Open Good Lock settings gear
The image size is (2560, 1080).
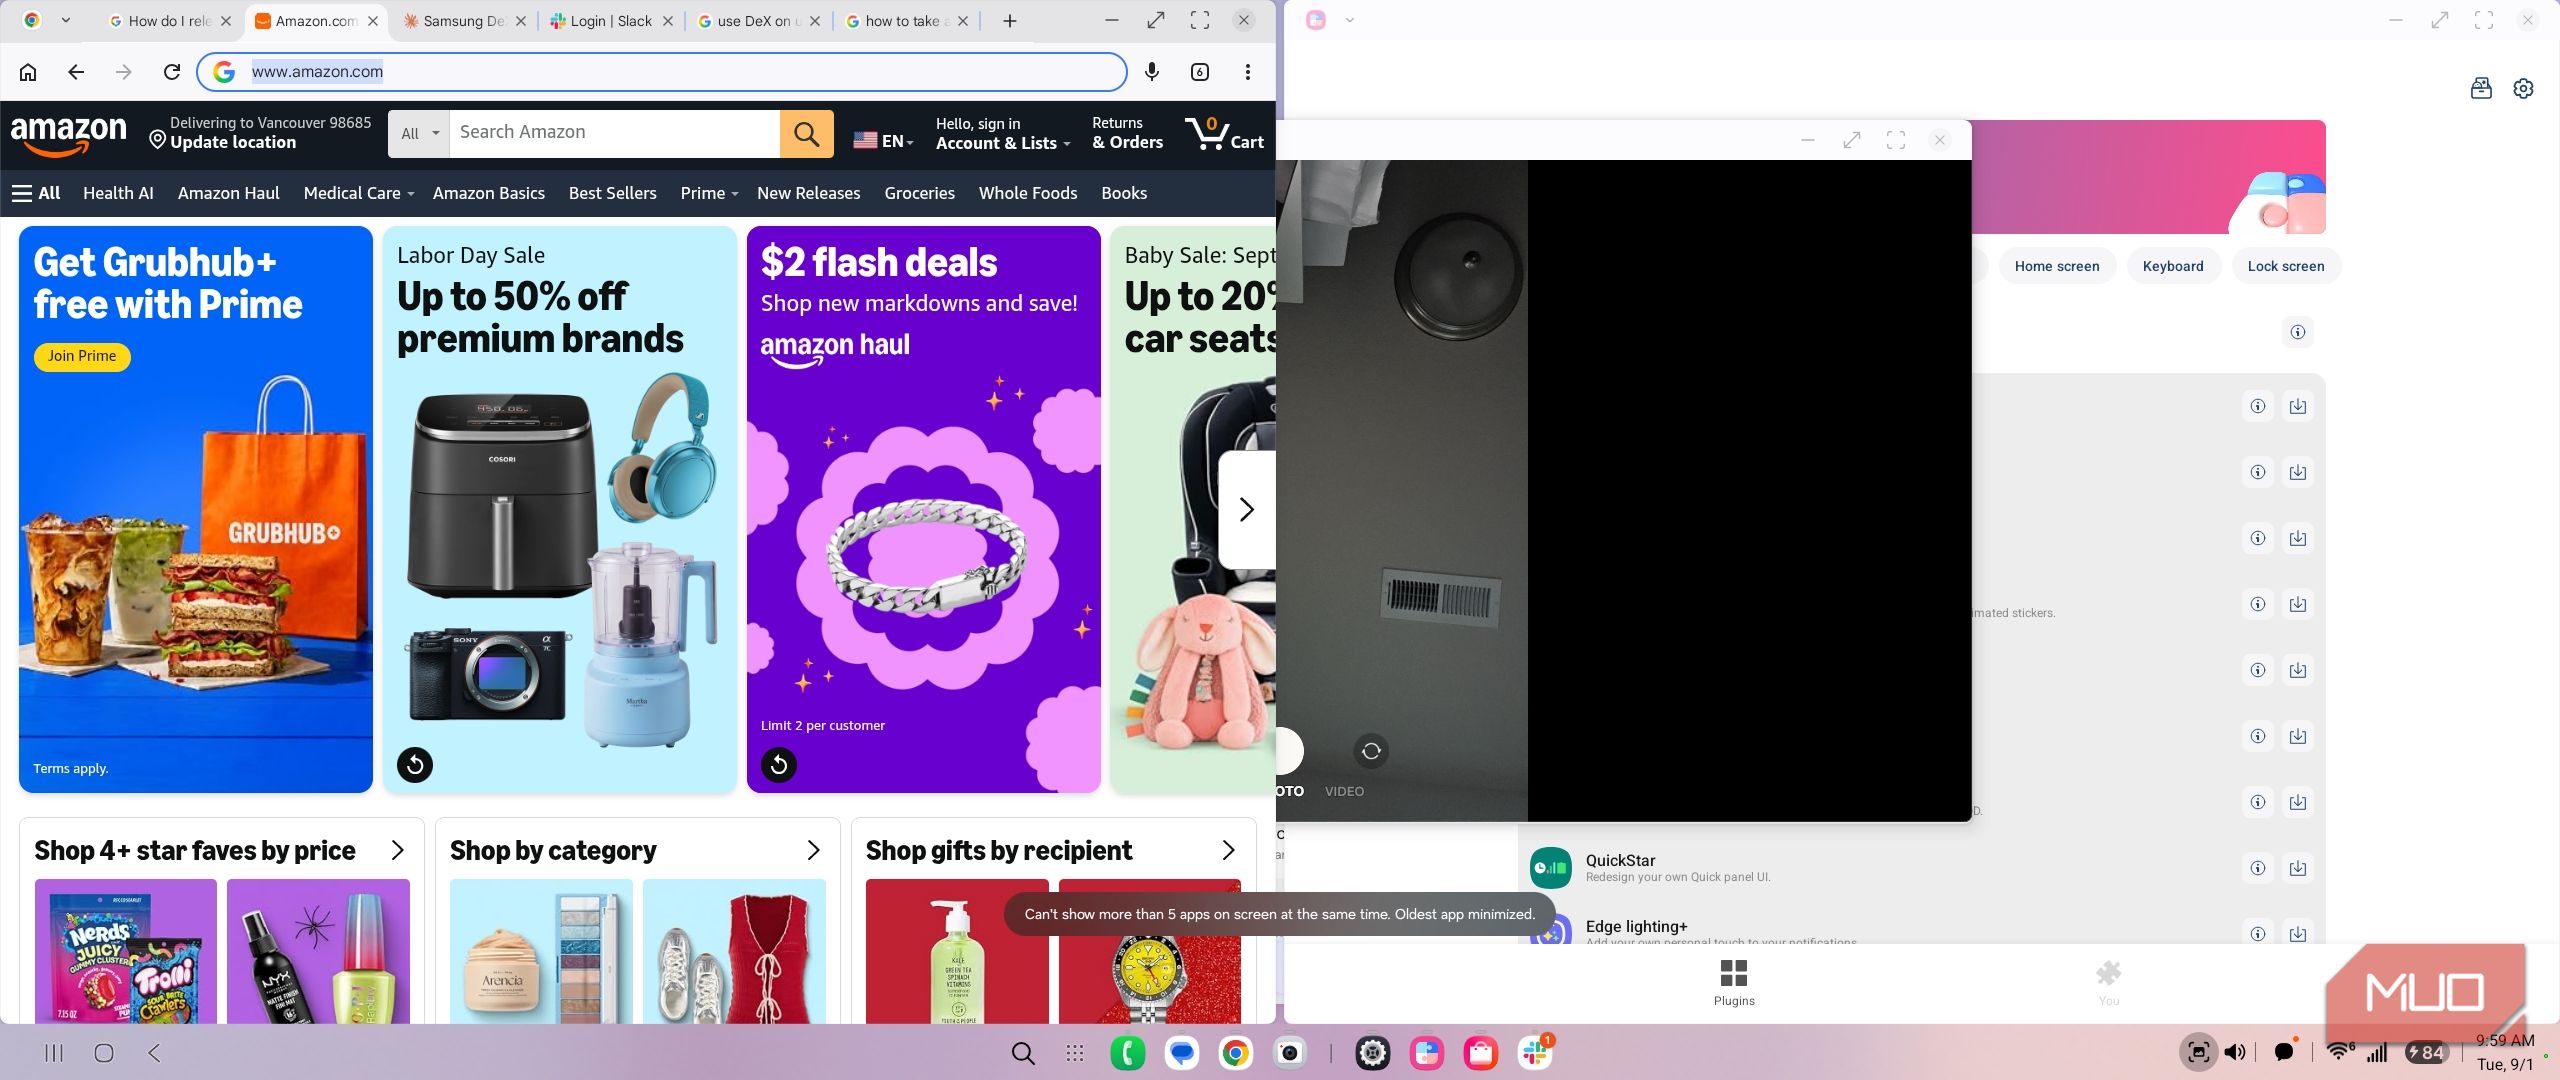[x=2524, y=89]
